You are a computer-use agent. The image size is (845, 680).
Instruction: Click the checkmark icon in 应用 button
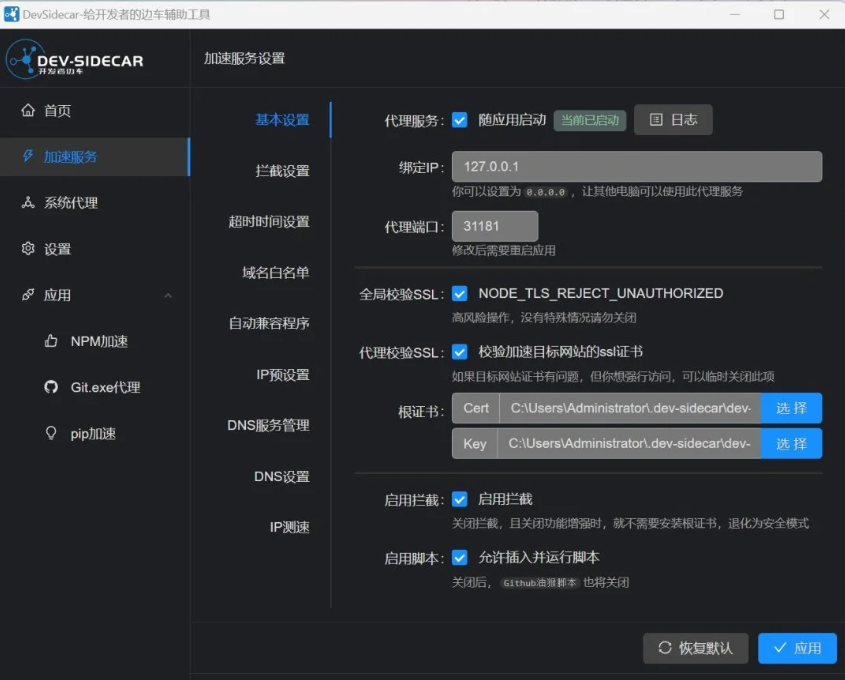[x=780, y=648]
